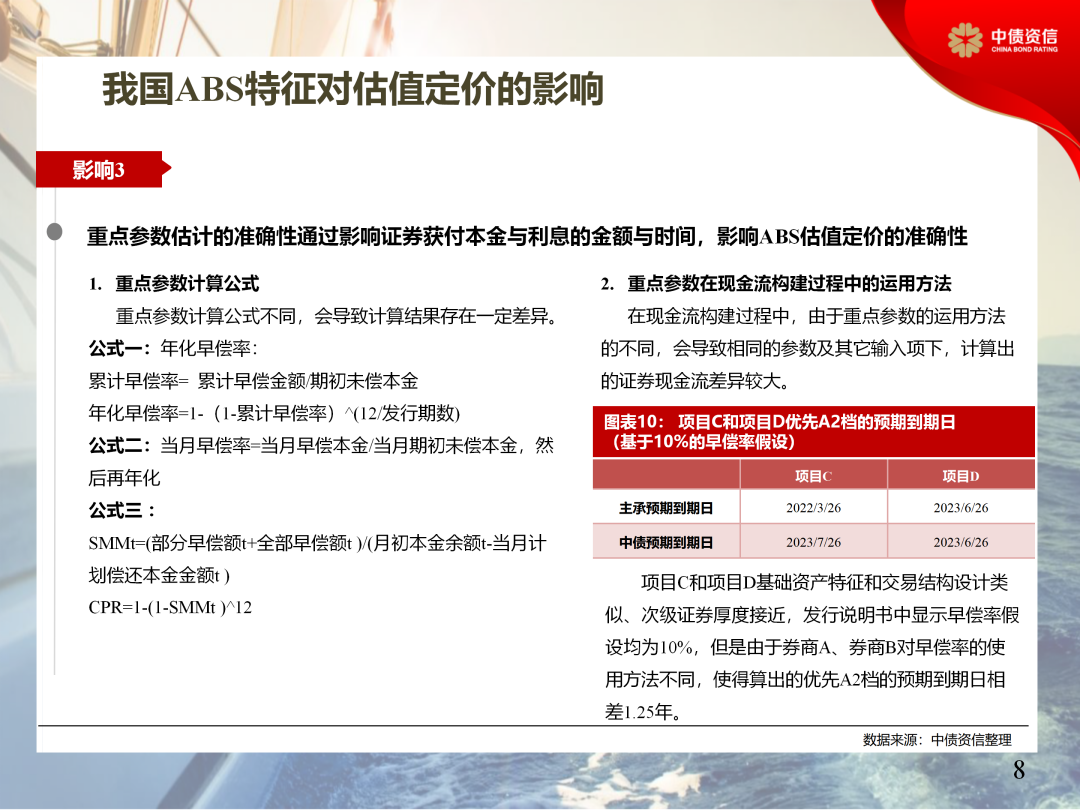The width and height of the screenshot is (1080, 810).
Task: Click the line 重点参数计算公式不同
Action: click(x=336, y=316)
